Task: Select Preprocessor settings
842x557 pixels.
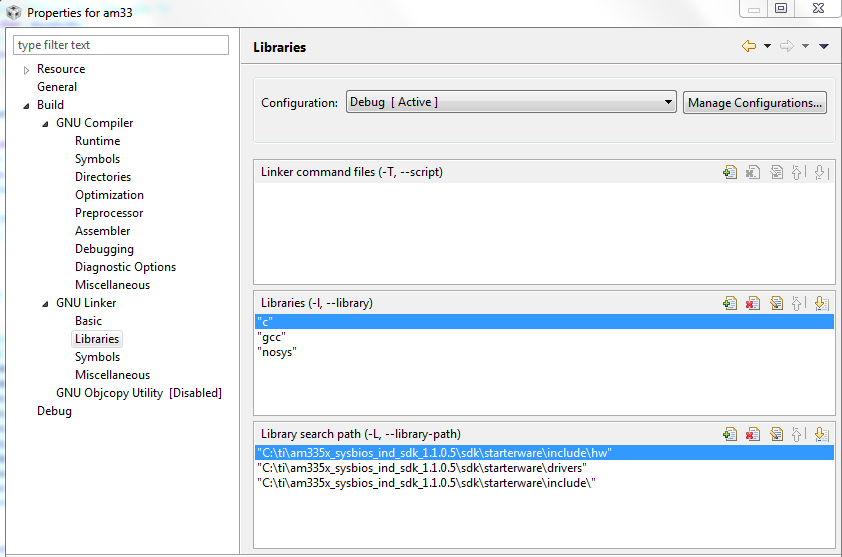Action: click(x=109, y=213)
